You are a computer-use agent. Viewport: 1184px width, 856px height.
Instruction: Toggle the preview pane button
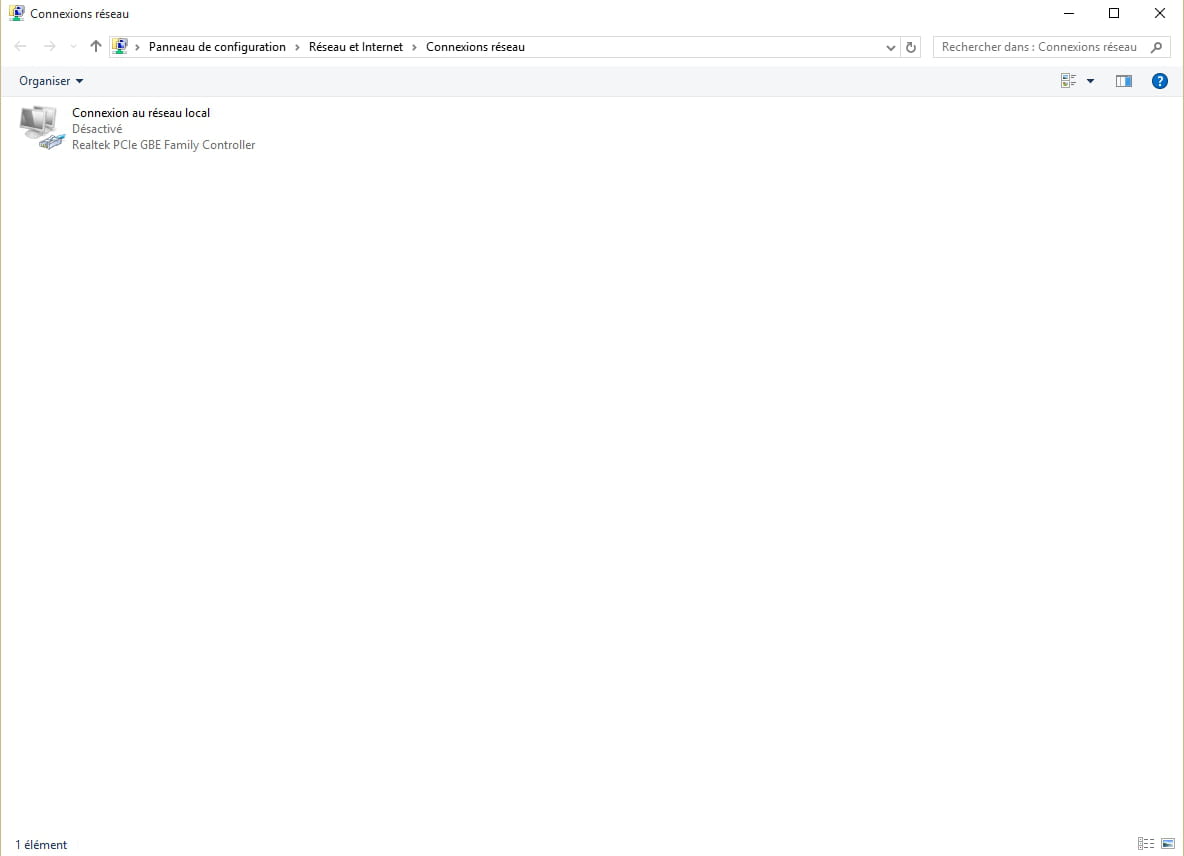pos(1124,81)
